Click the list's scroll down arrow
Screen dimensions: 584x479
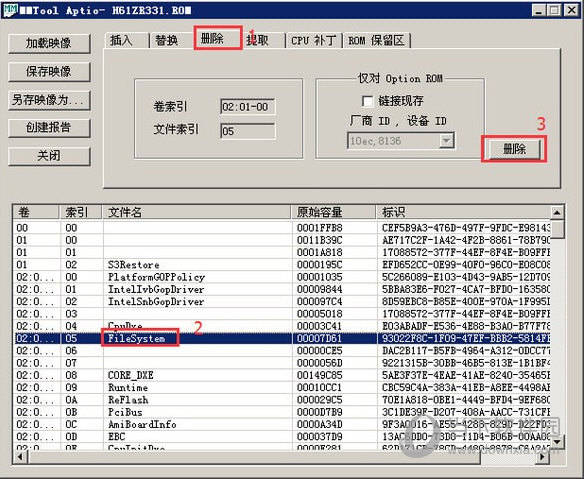coord(557,442)
